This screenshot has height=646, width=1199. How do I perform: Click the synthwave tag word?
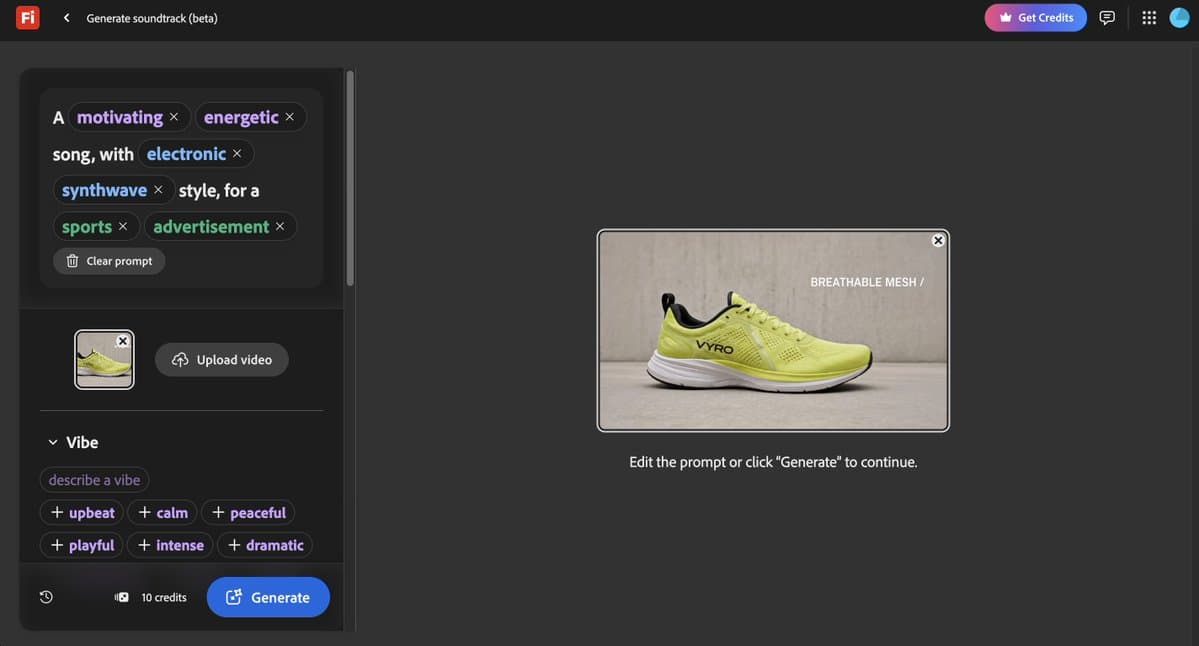pos(104,190)
